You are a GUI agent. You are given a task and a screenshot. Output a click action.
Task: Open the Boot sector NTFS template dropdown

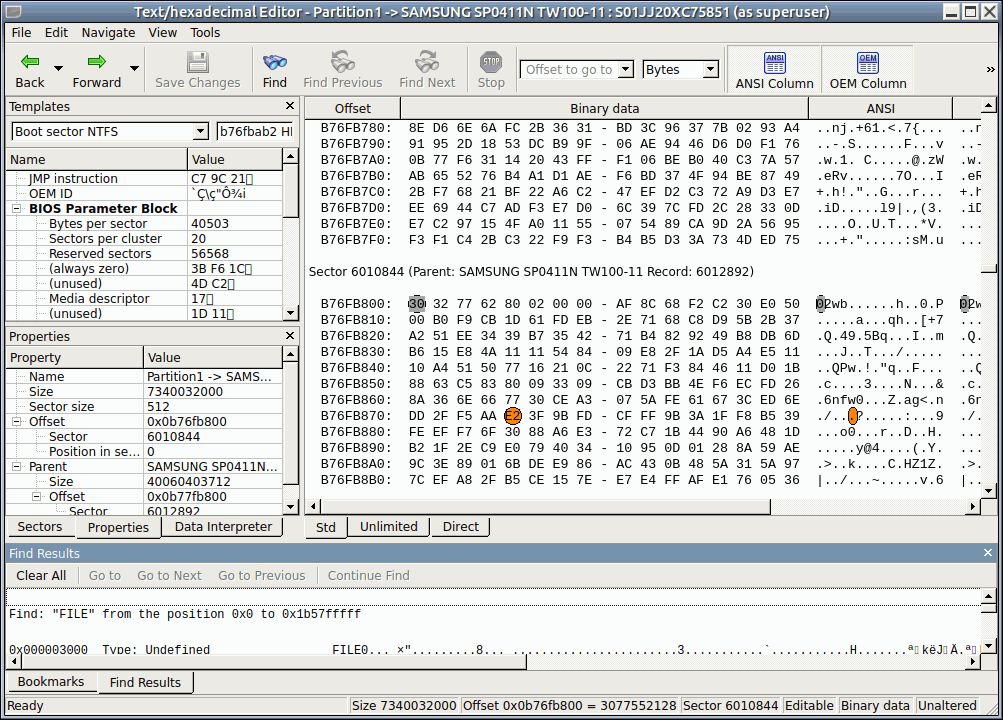click(200, 132)
